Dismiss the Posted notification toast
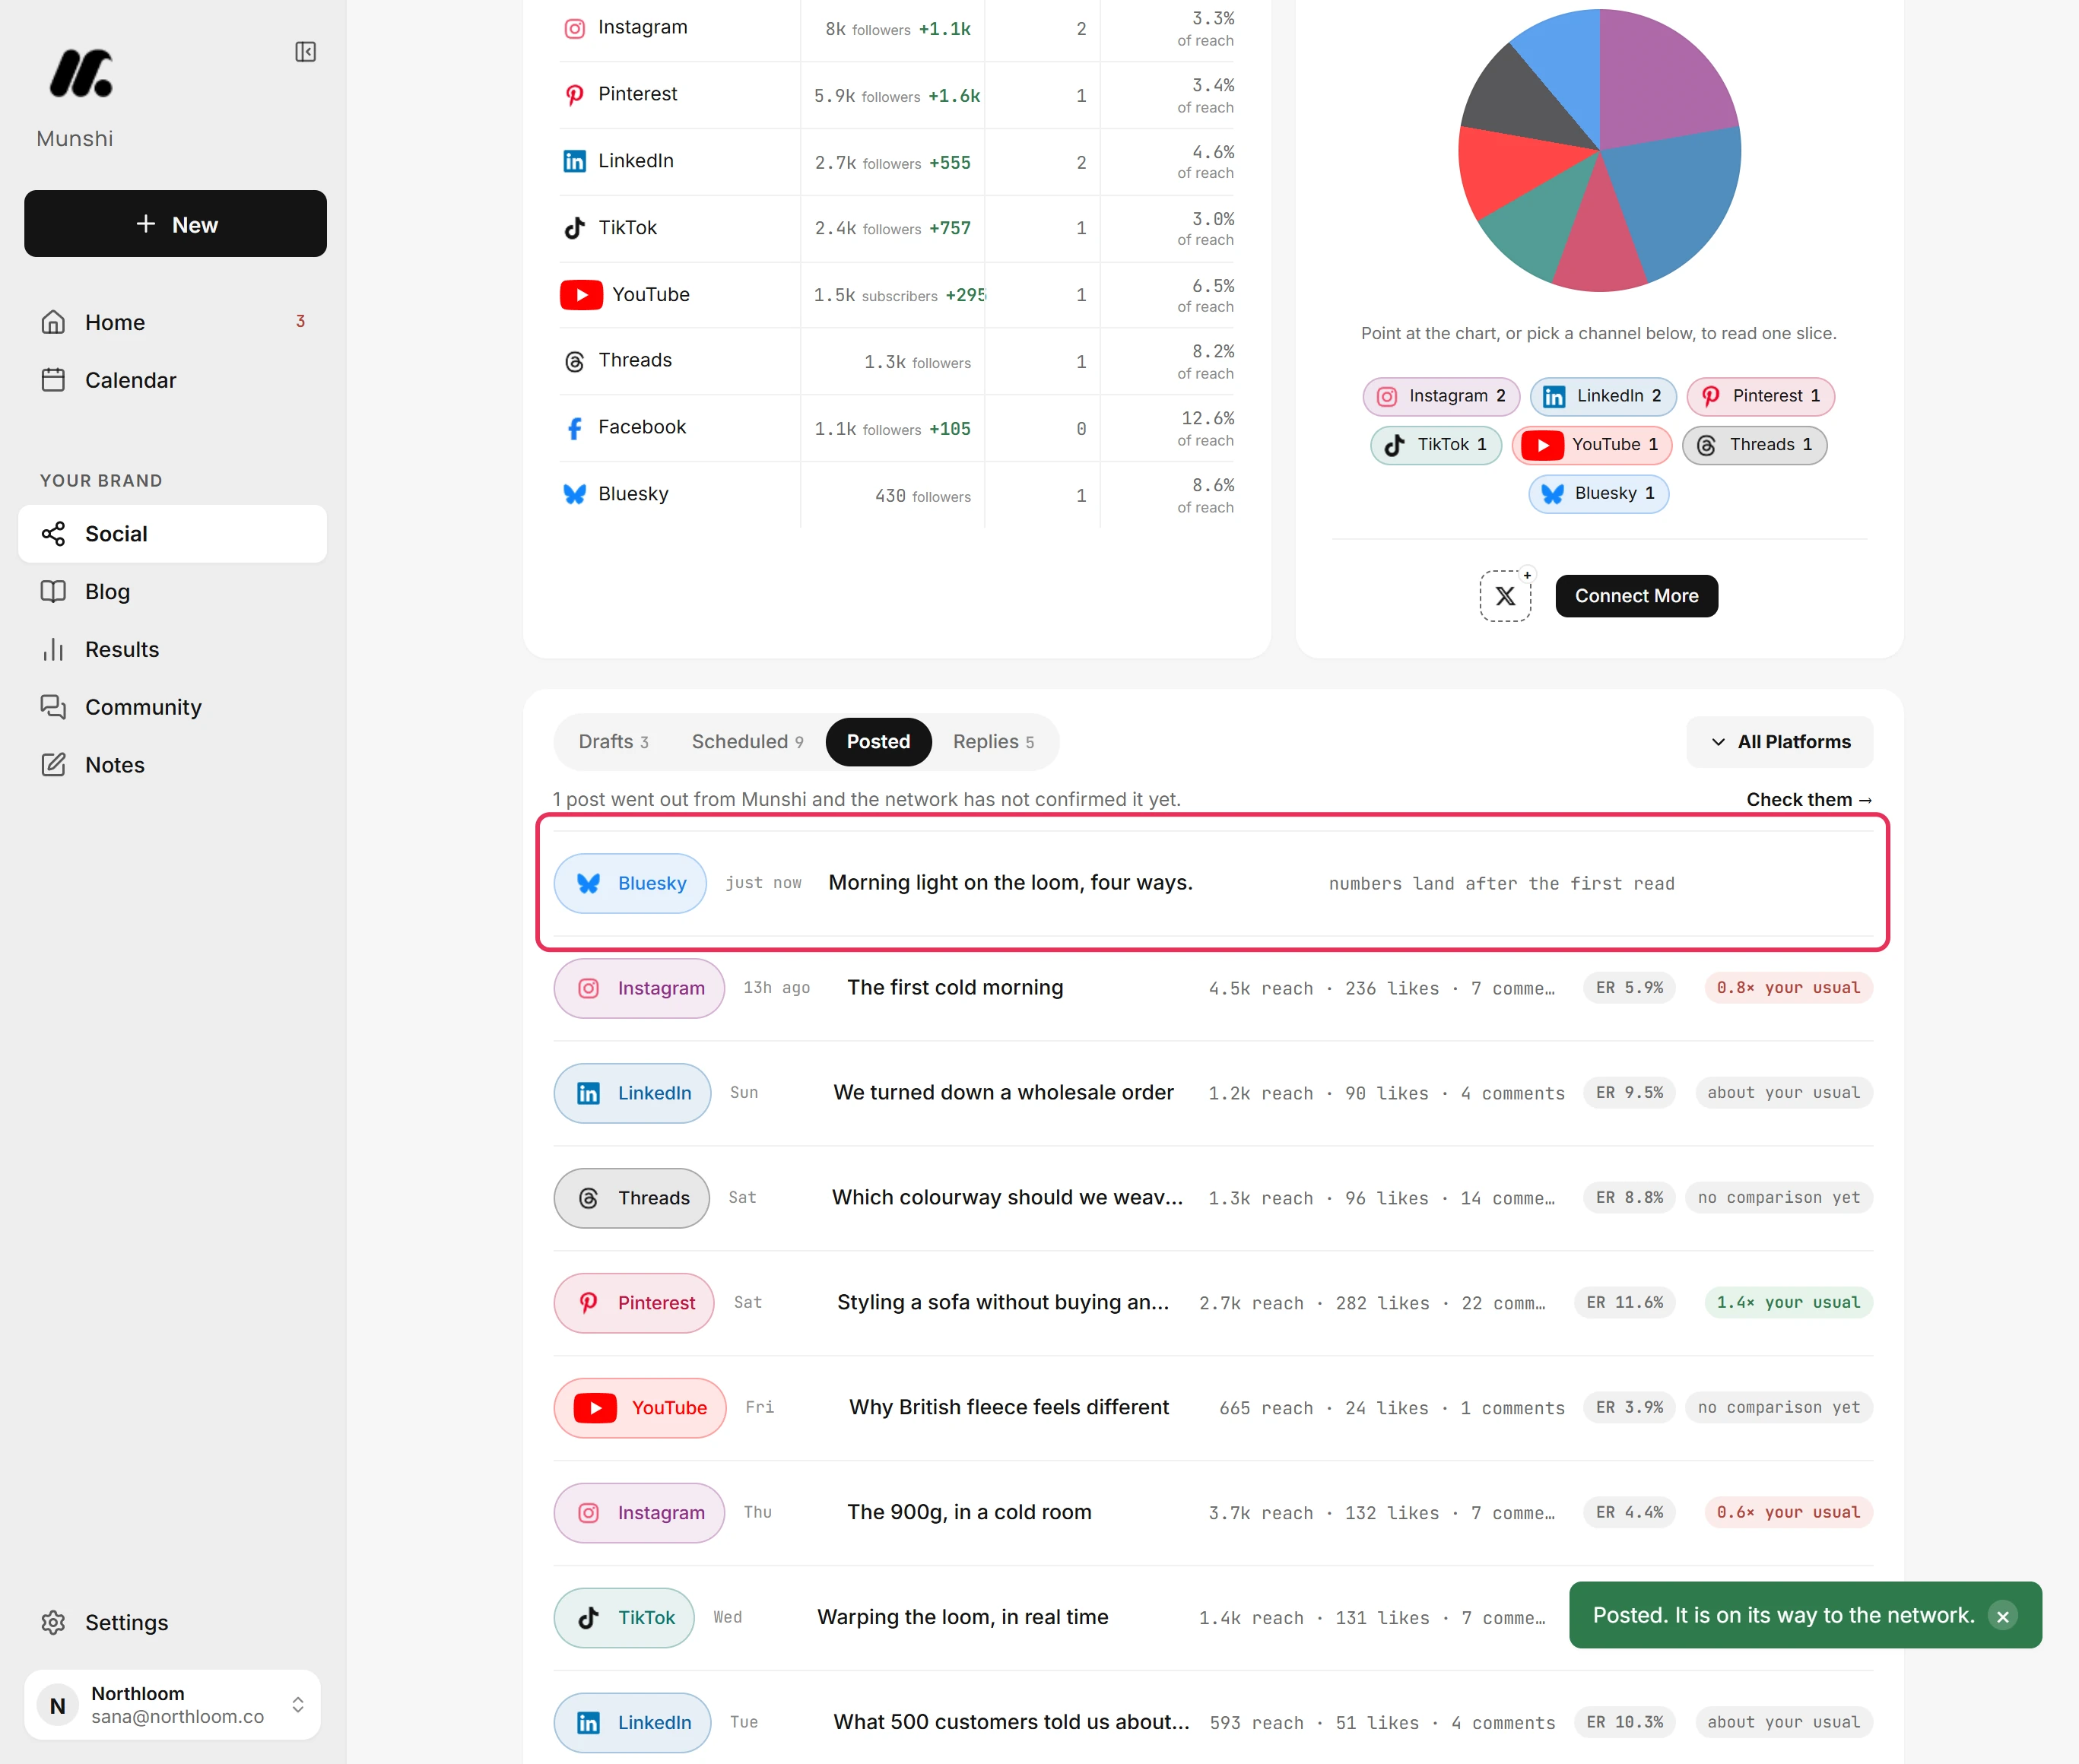Image resolution: width=2079 pixels, height=1764 pixels. click(x=2002, y=1616)
